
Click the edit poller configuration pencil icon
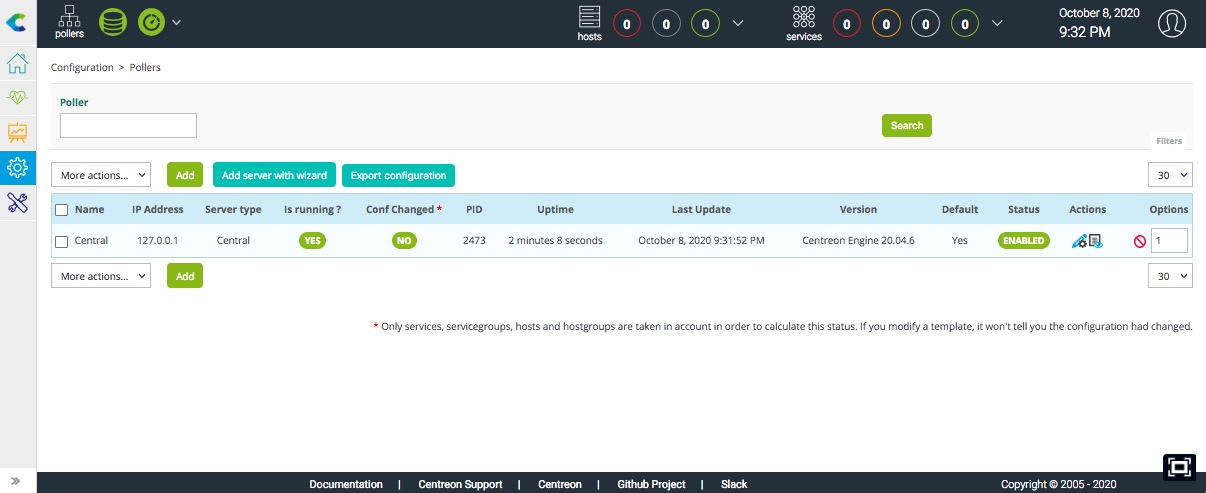pos(1079,241)
